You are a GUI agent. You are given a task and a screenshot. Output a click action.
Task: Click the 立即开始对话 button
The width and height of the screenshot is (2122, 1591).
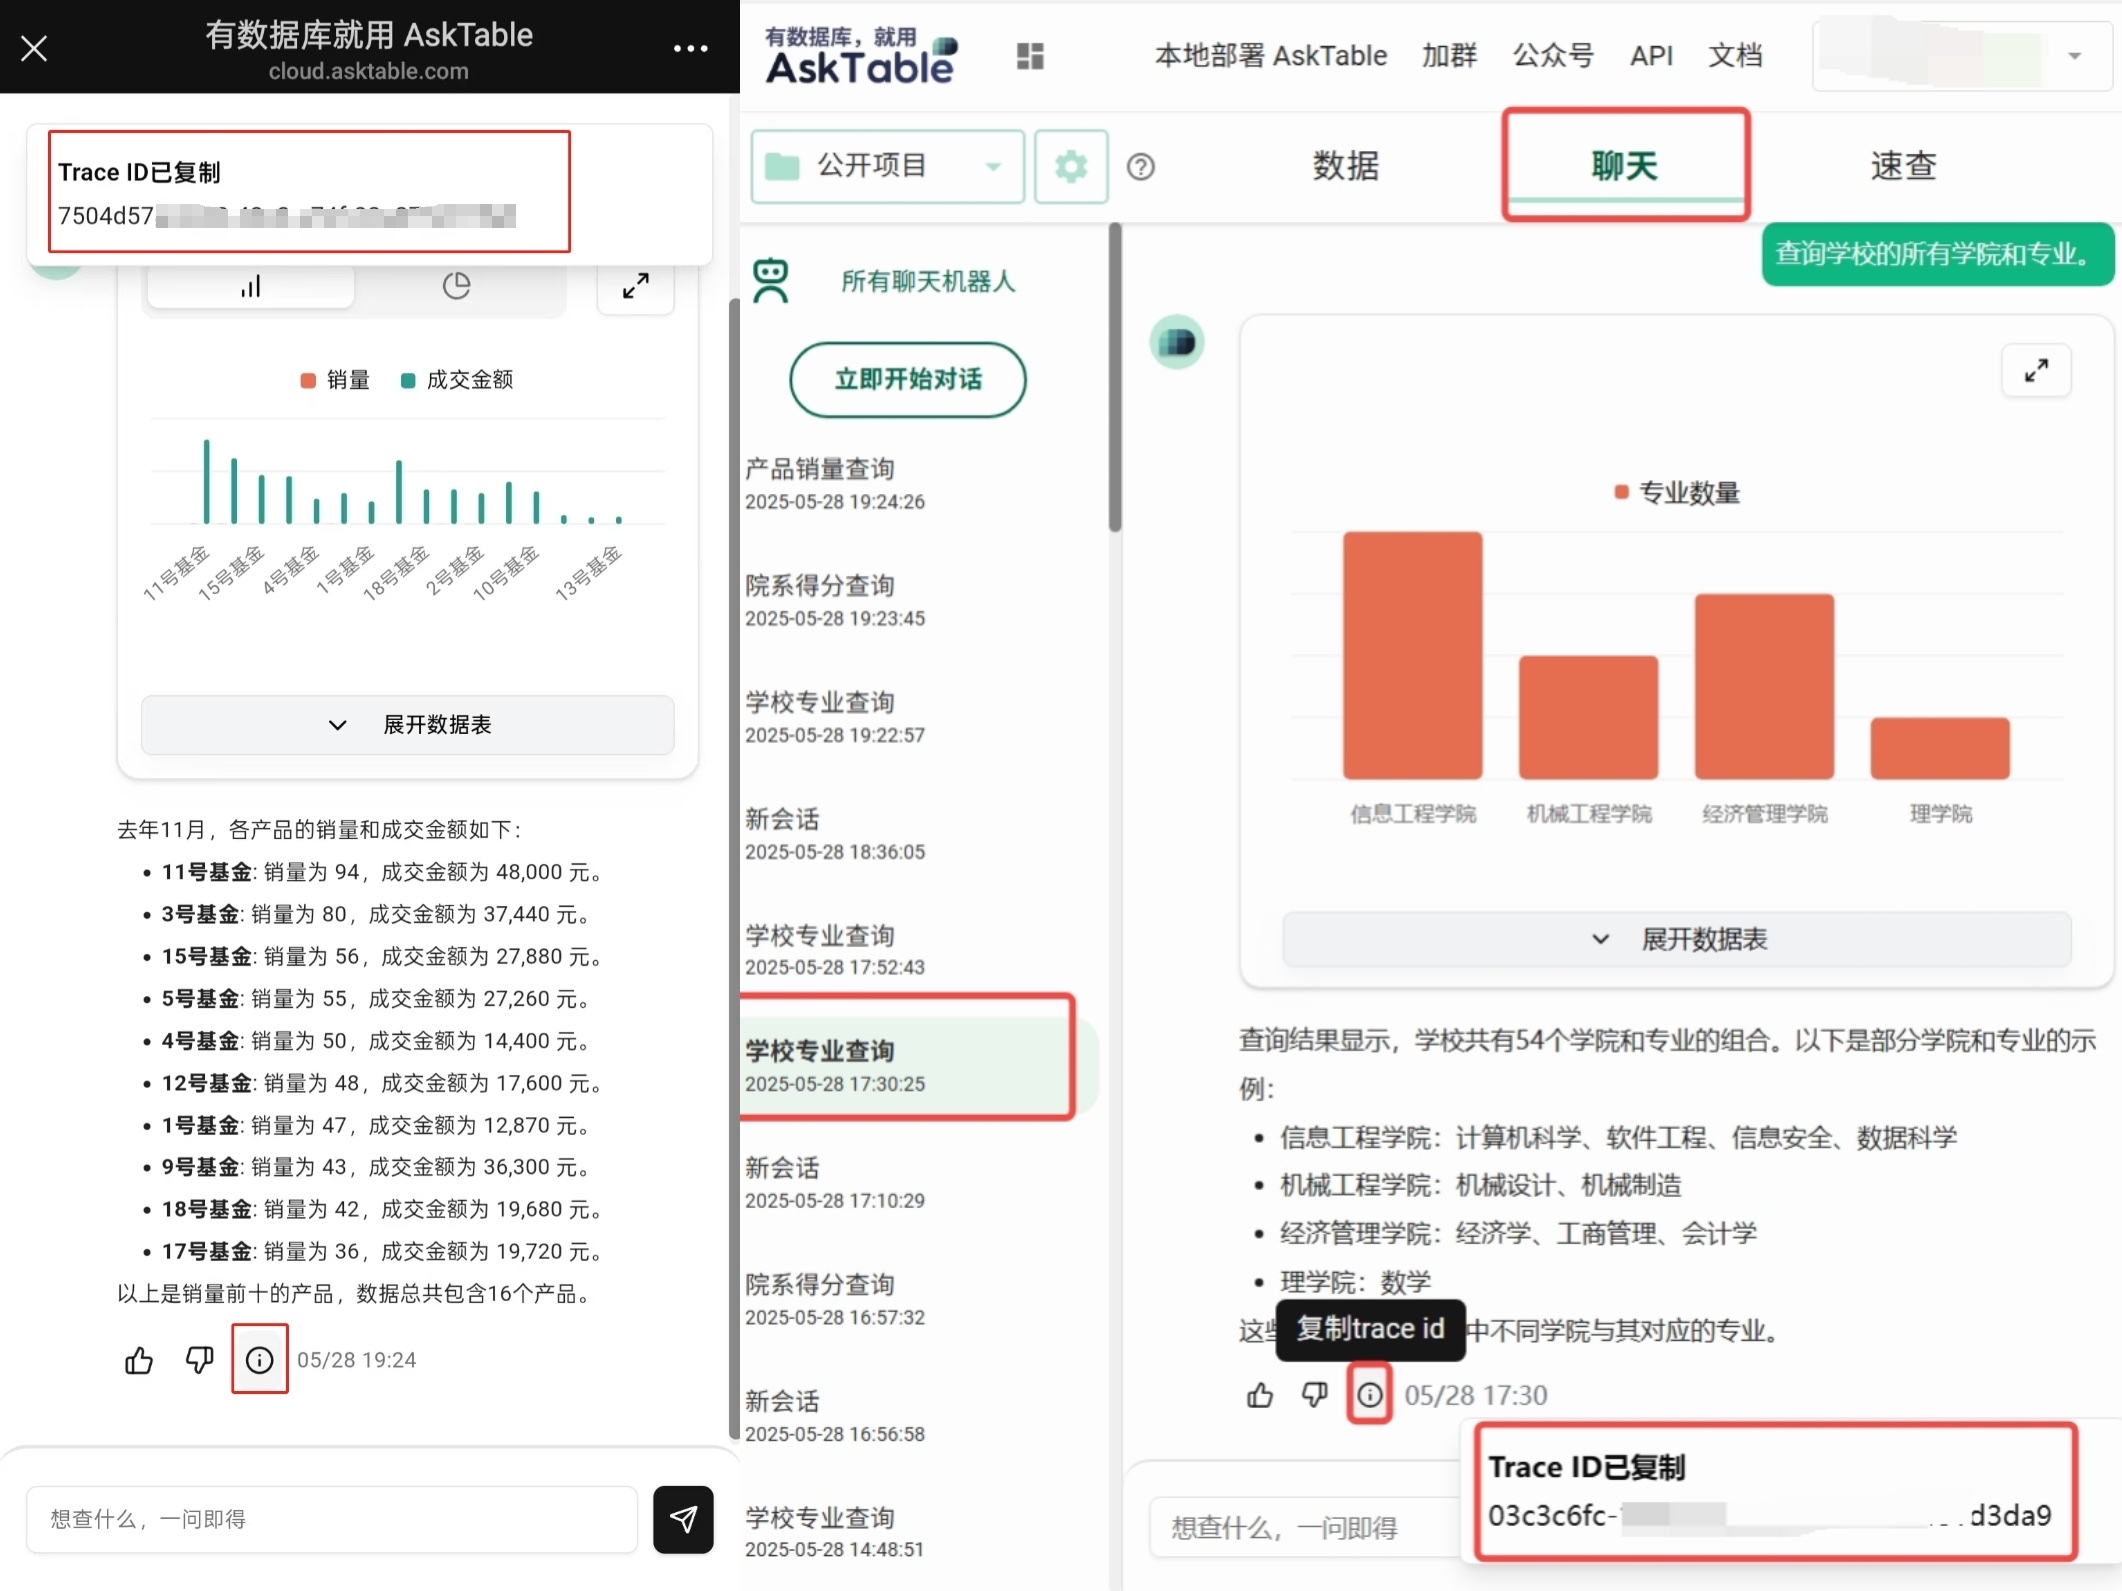tap(907, 379)
